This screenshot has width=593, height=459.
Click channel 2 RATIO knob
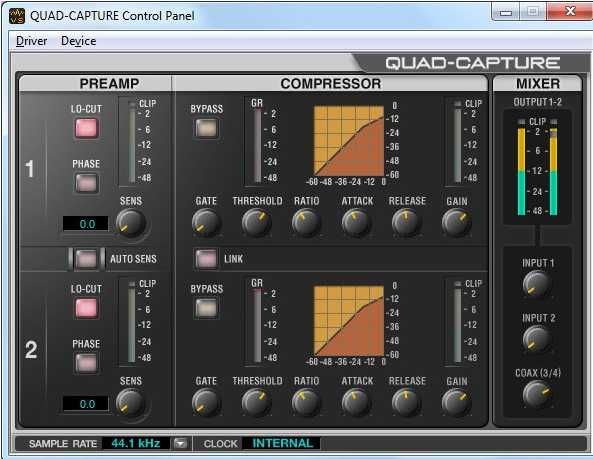coord(306,403)
